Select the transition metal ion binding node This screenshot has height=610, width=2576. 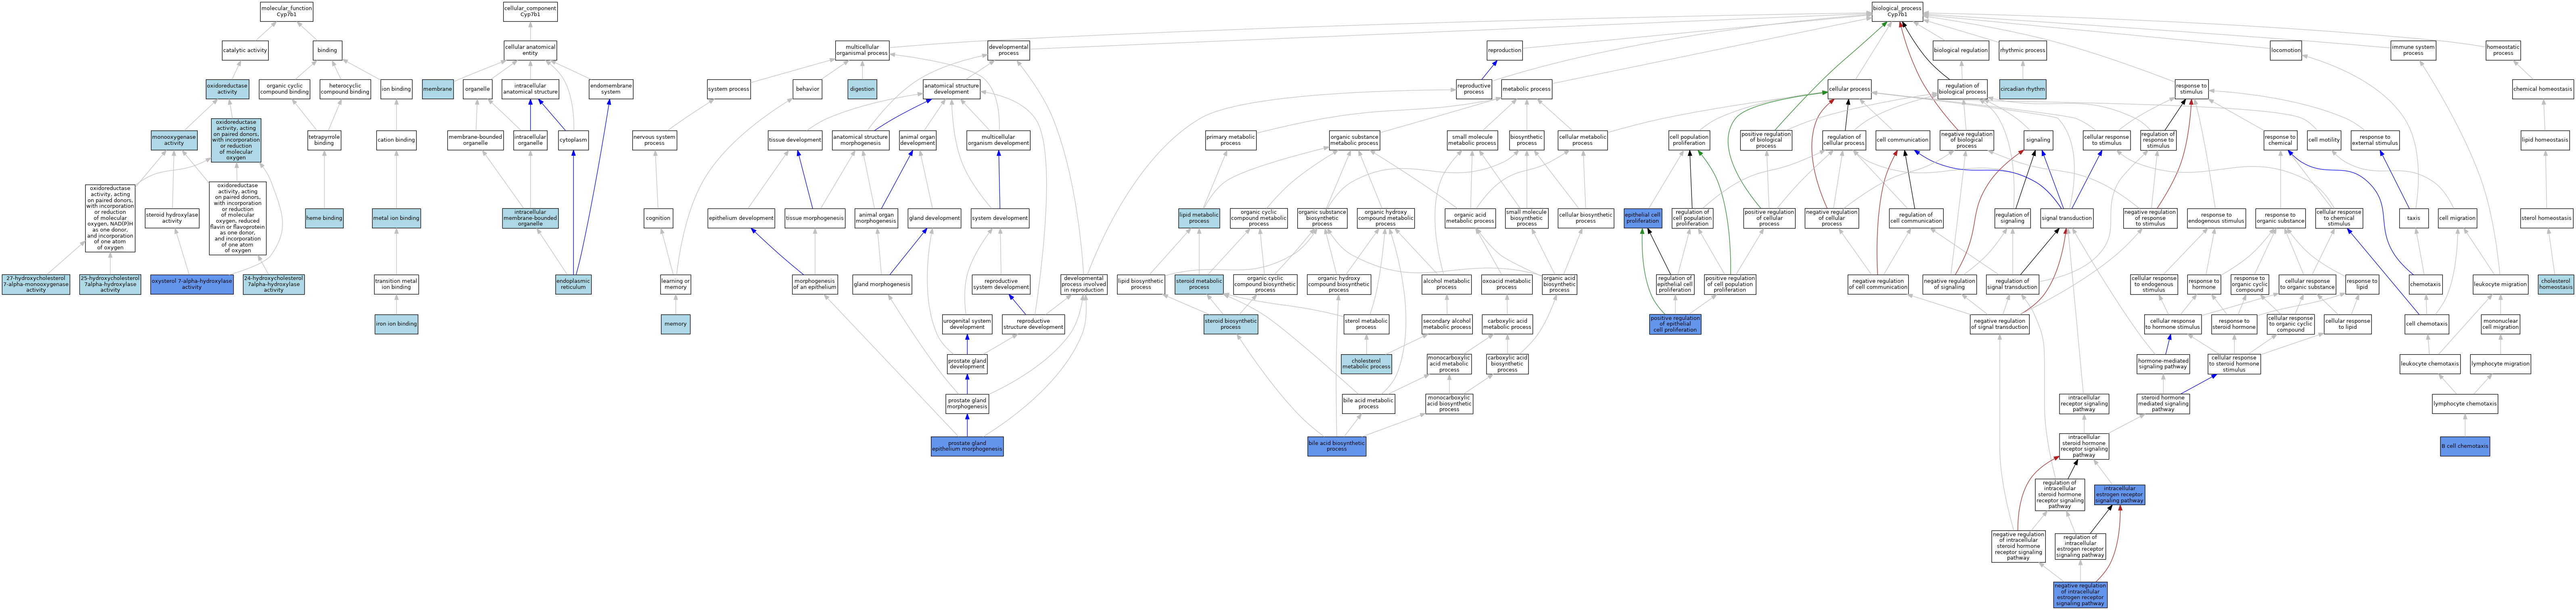tap(396, 284)
